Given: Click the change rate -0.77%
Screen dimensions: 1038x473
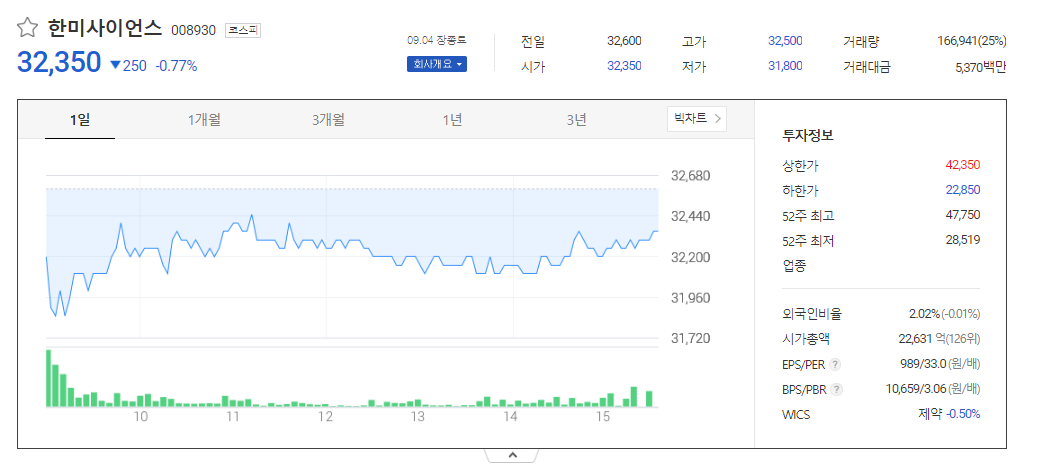Looking at the screenshot, I should tap(177, 65).
